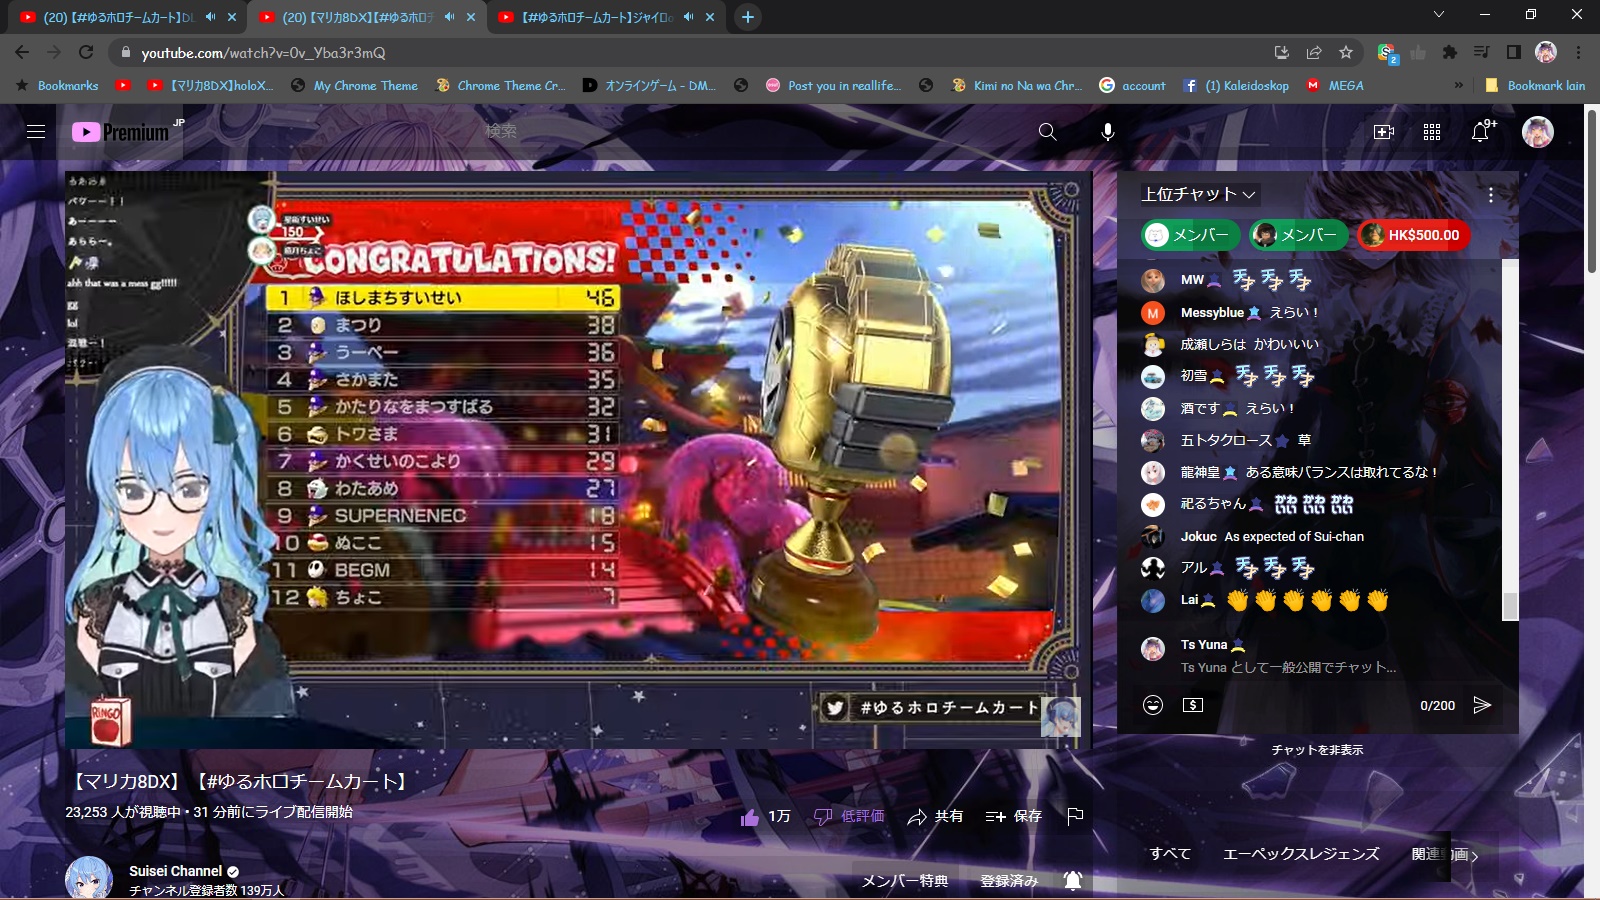Bookmark this page star icon
Viewport: 1600px width, 900px height.
point(1346,52)
